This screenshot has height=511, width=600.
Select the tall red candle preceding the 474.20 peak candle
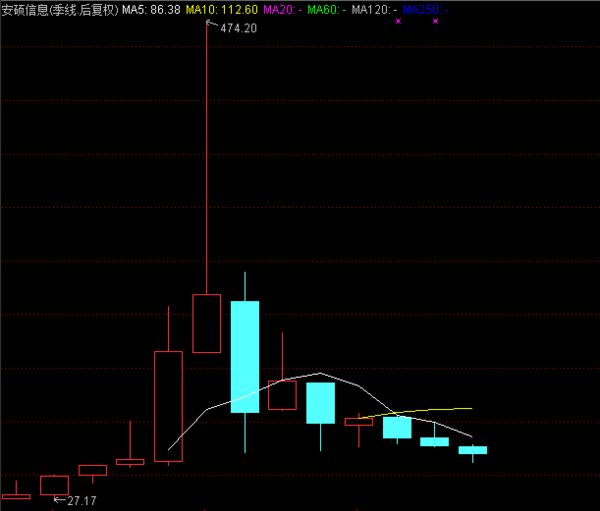[x=168, y=406]
